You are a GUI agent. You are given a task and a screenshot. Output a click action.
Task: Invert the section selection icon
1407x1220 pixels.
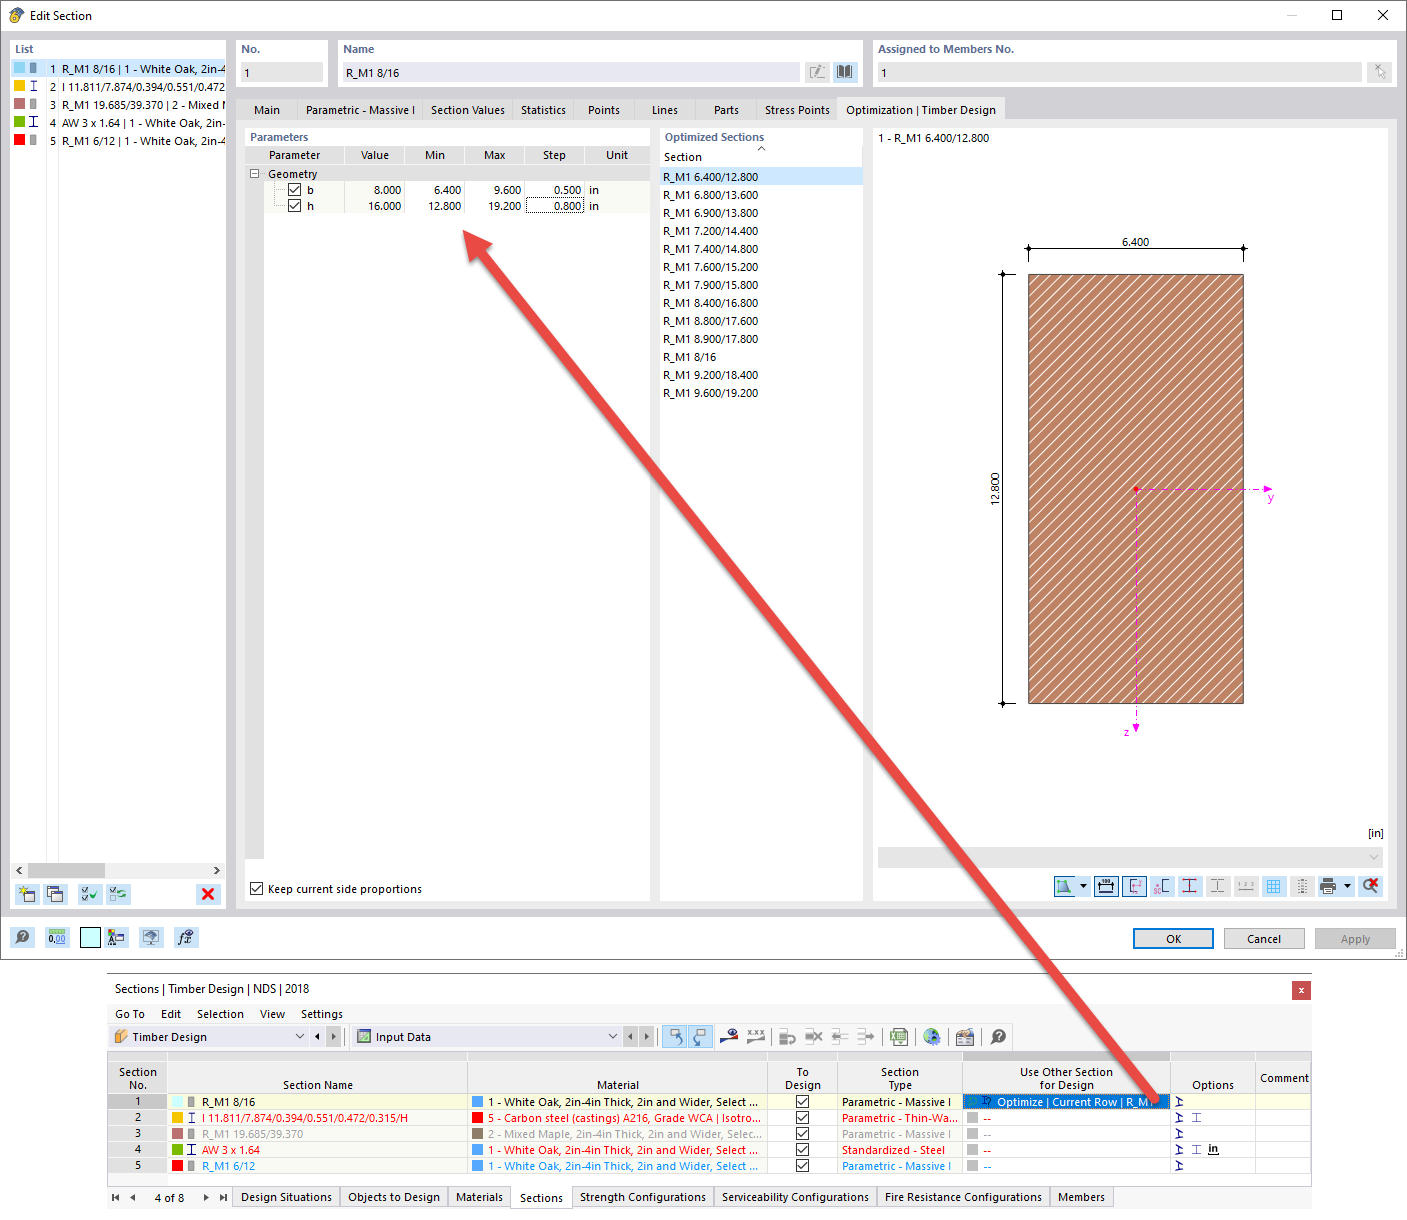point(119,894)
